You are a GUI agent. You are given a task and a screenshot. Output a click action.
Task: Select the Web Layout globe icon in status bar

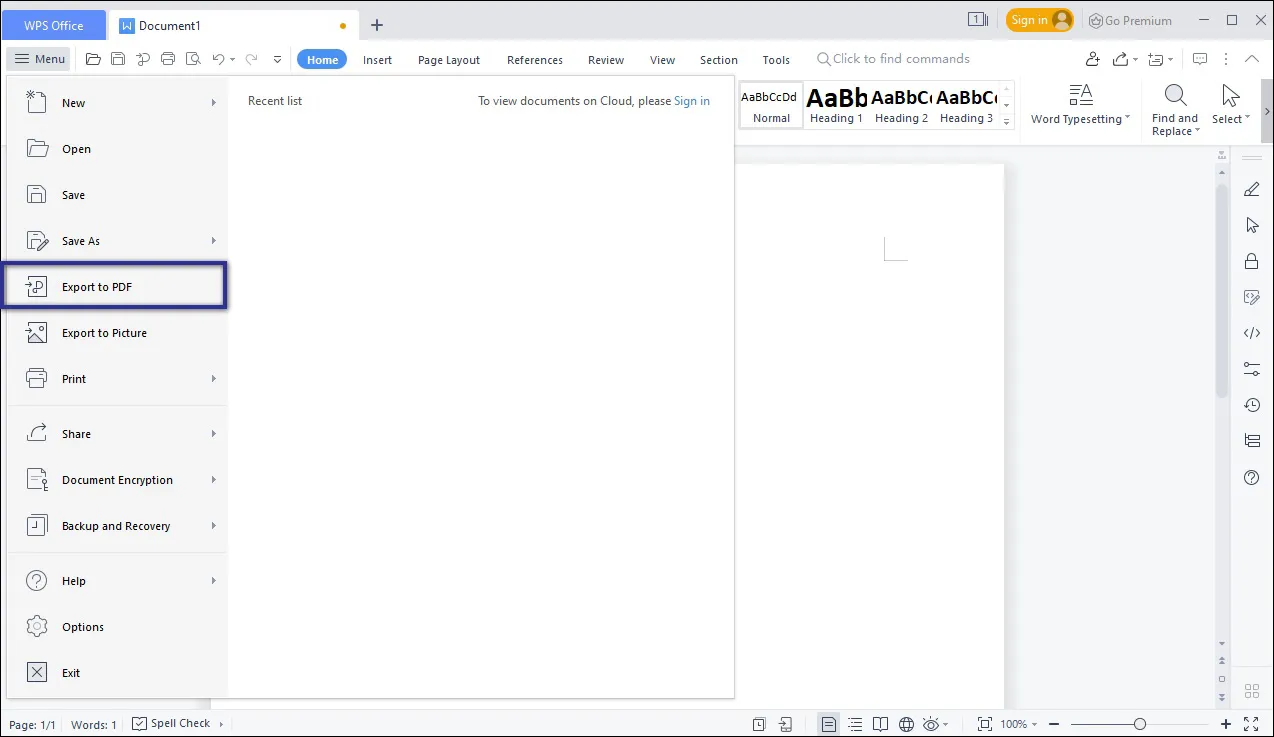(906, 723)
